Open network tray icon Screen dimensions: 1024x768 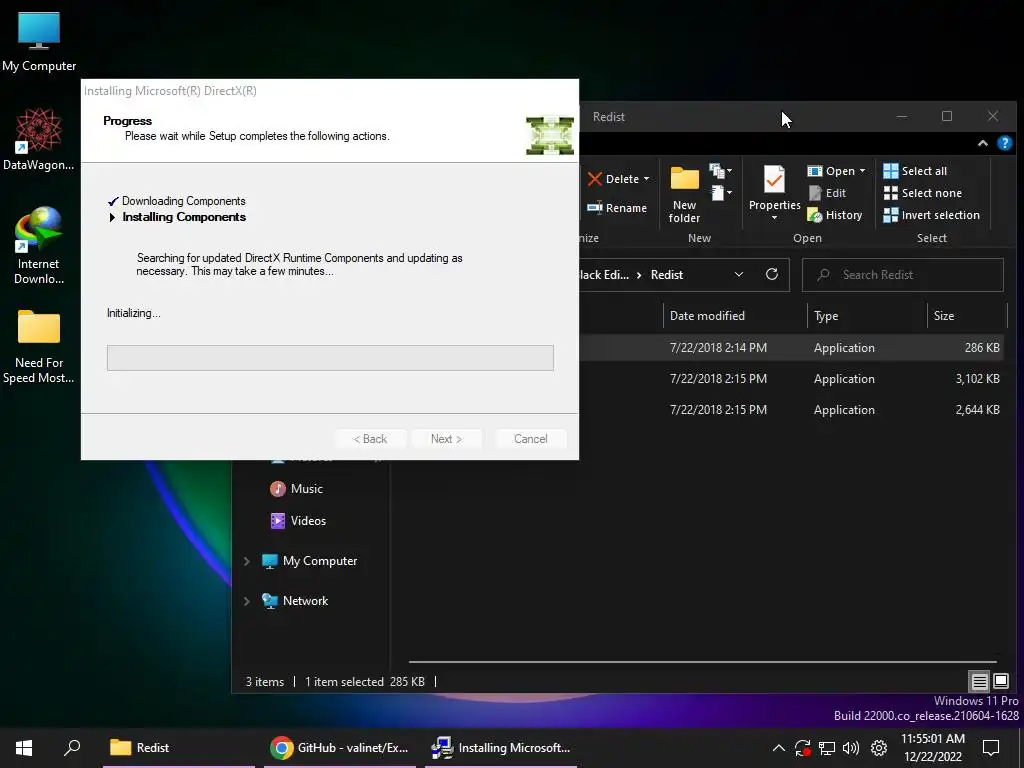[827, 748]
